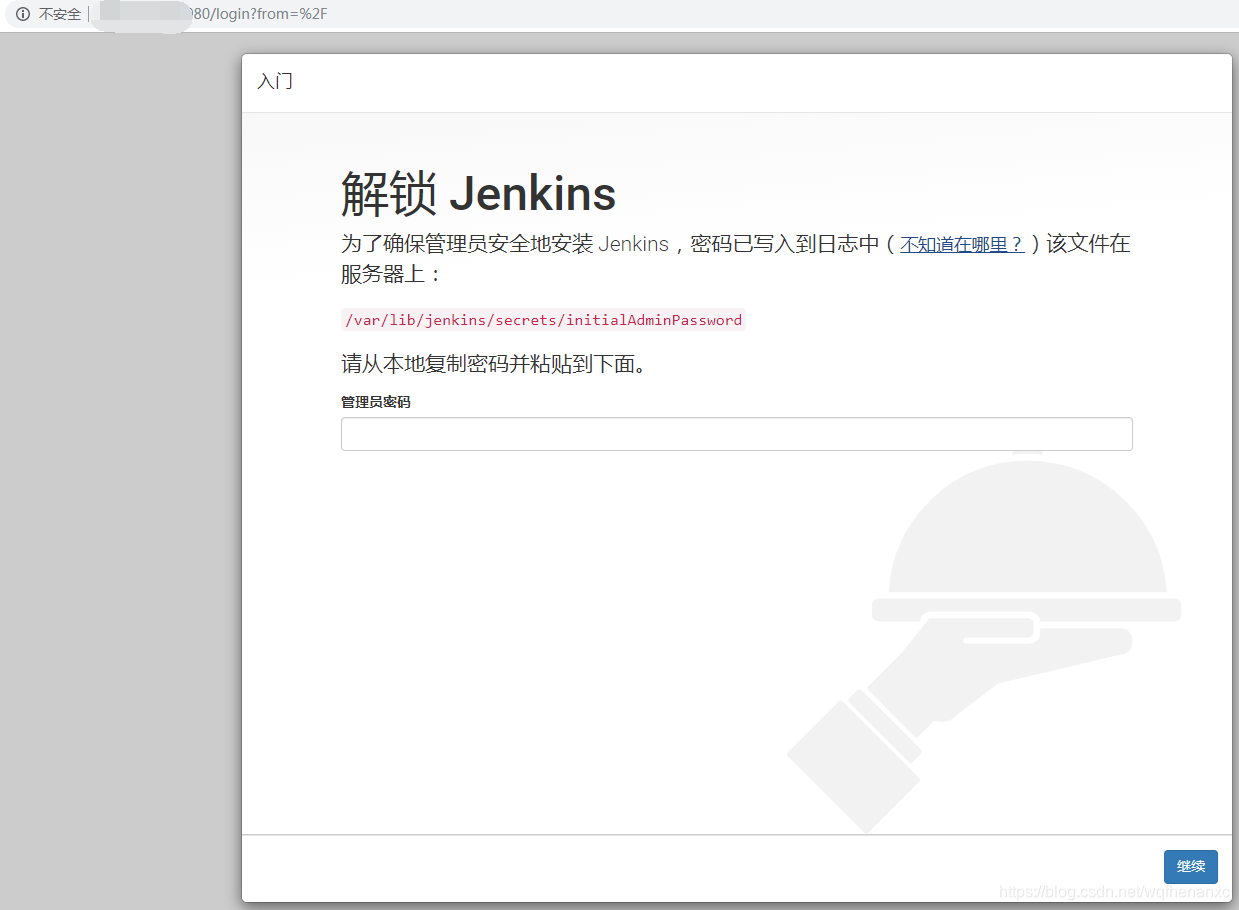Focus the 管理员密码 password field
The height and width of the screenshot is (910, 1239).
point(736,434)
